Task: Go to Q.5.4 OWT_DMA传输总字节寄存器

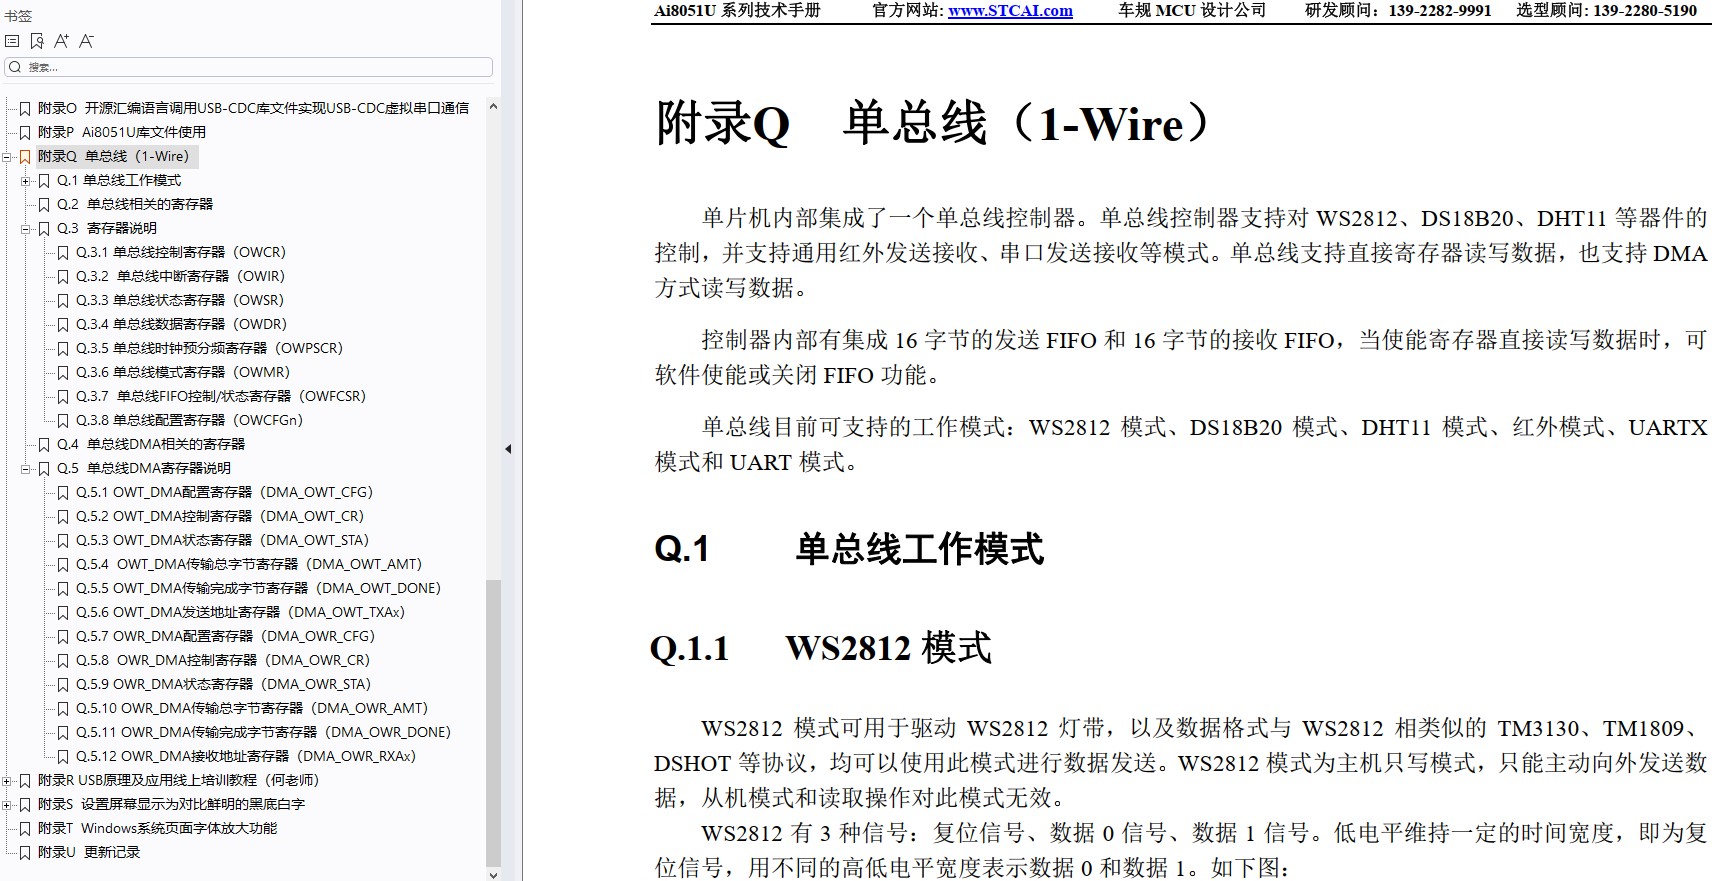Action: 249,564
